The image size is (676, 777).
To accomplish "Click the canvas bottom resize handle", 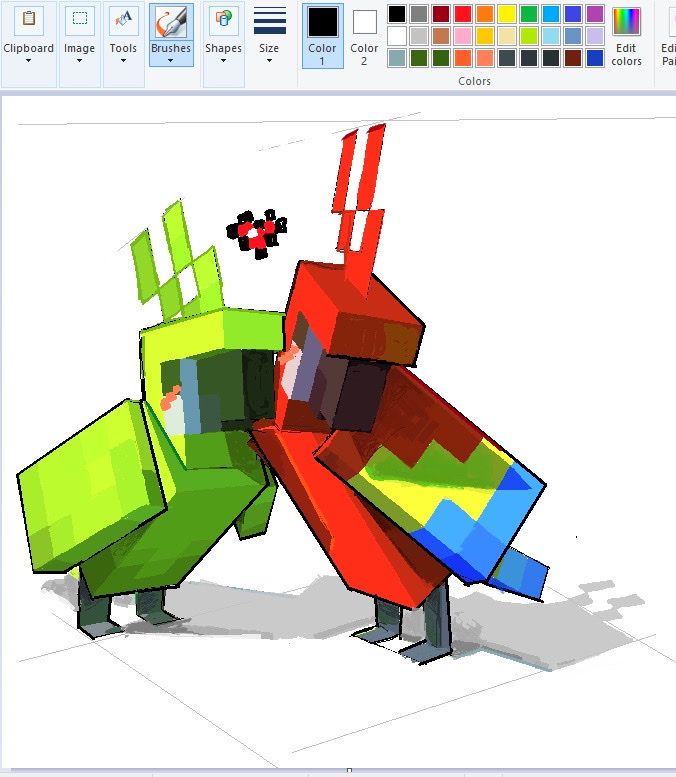I will click(349, 770).
